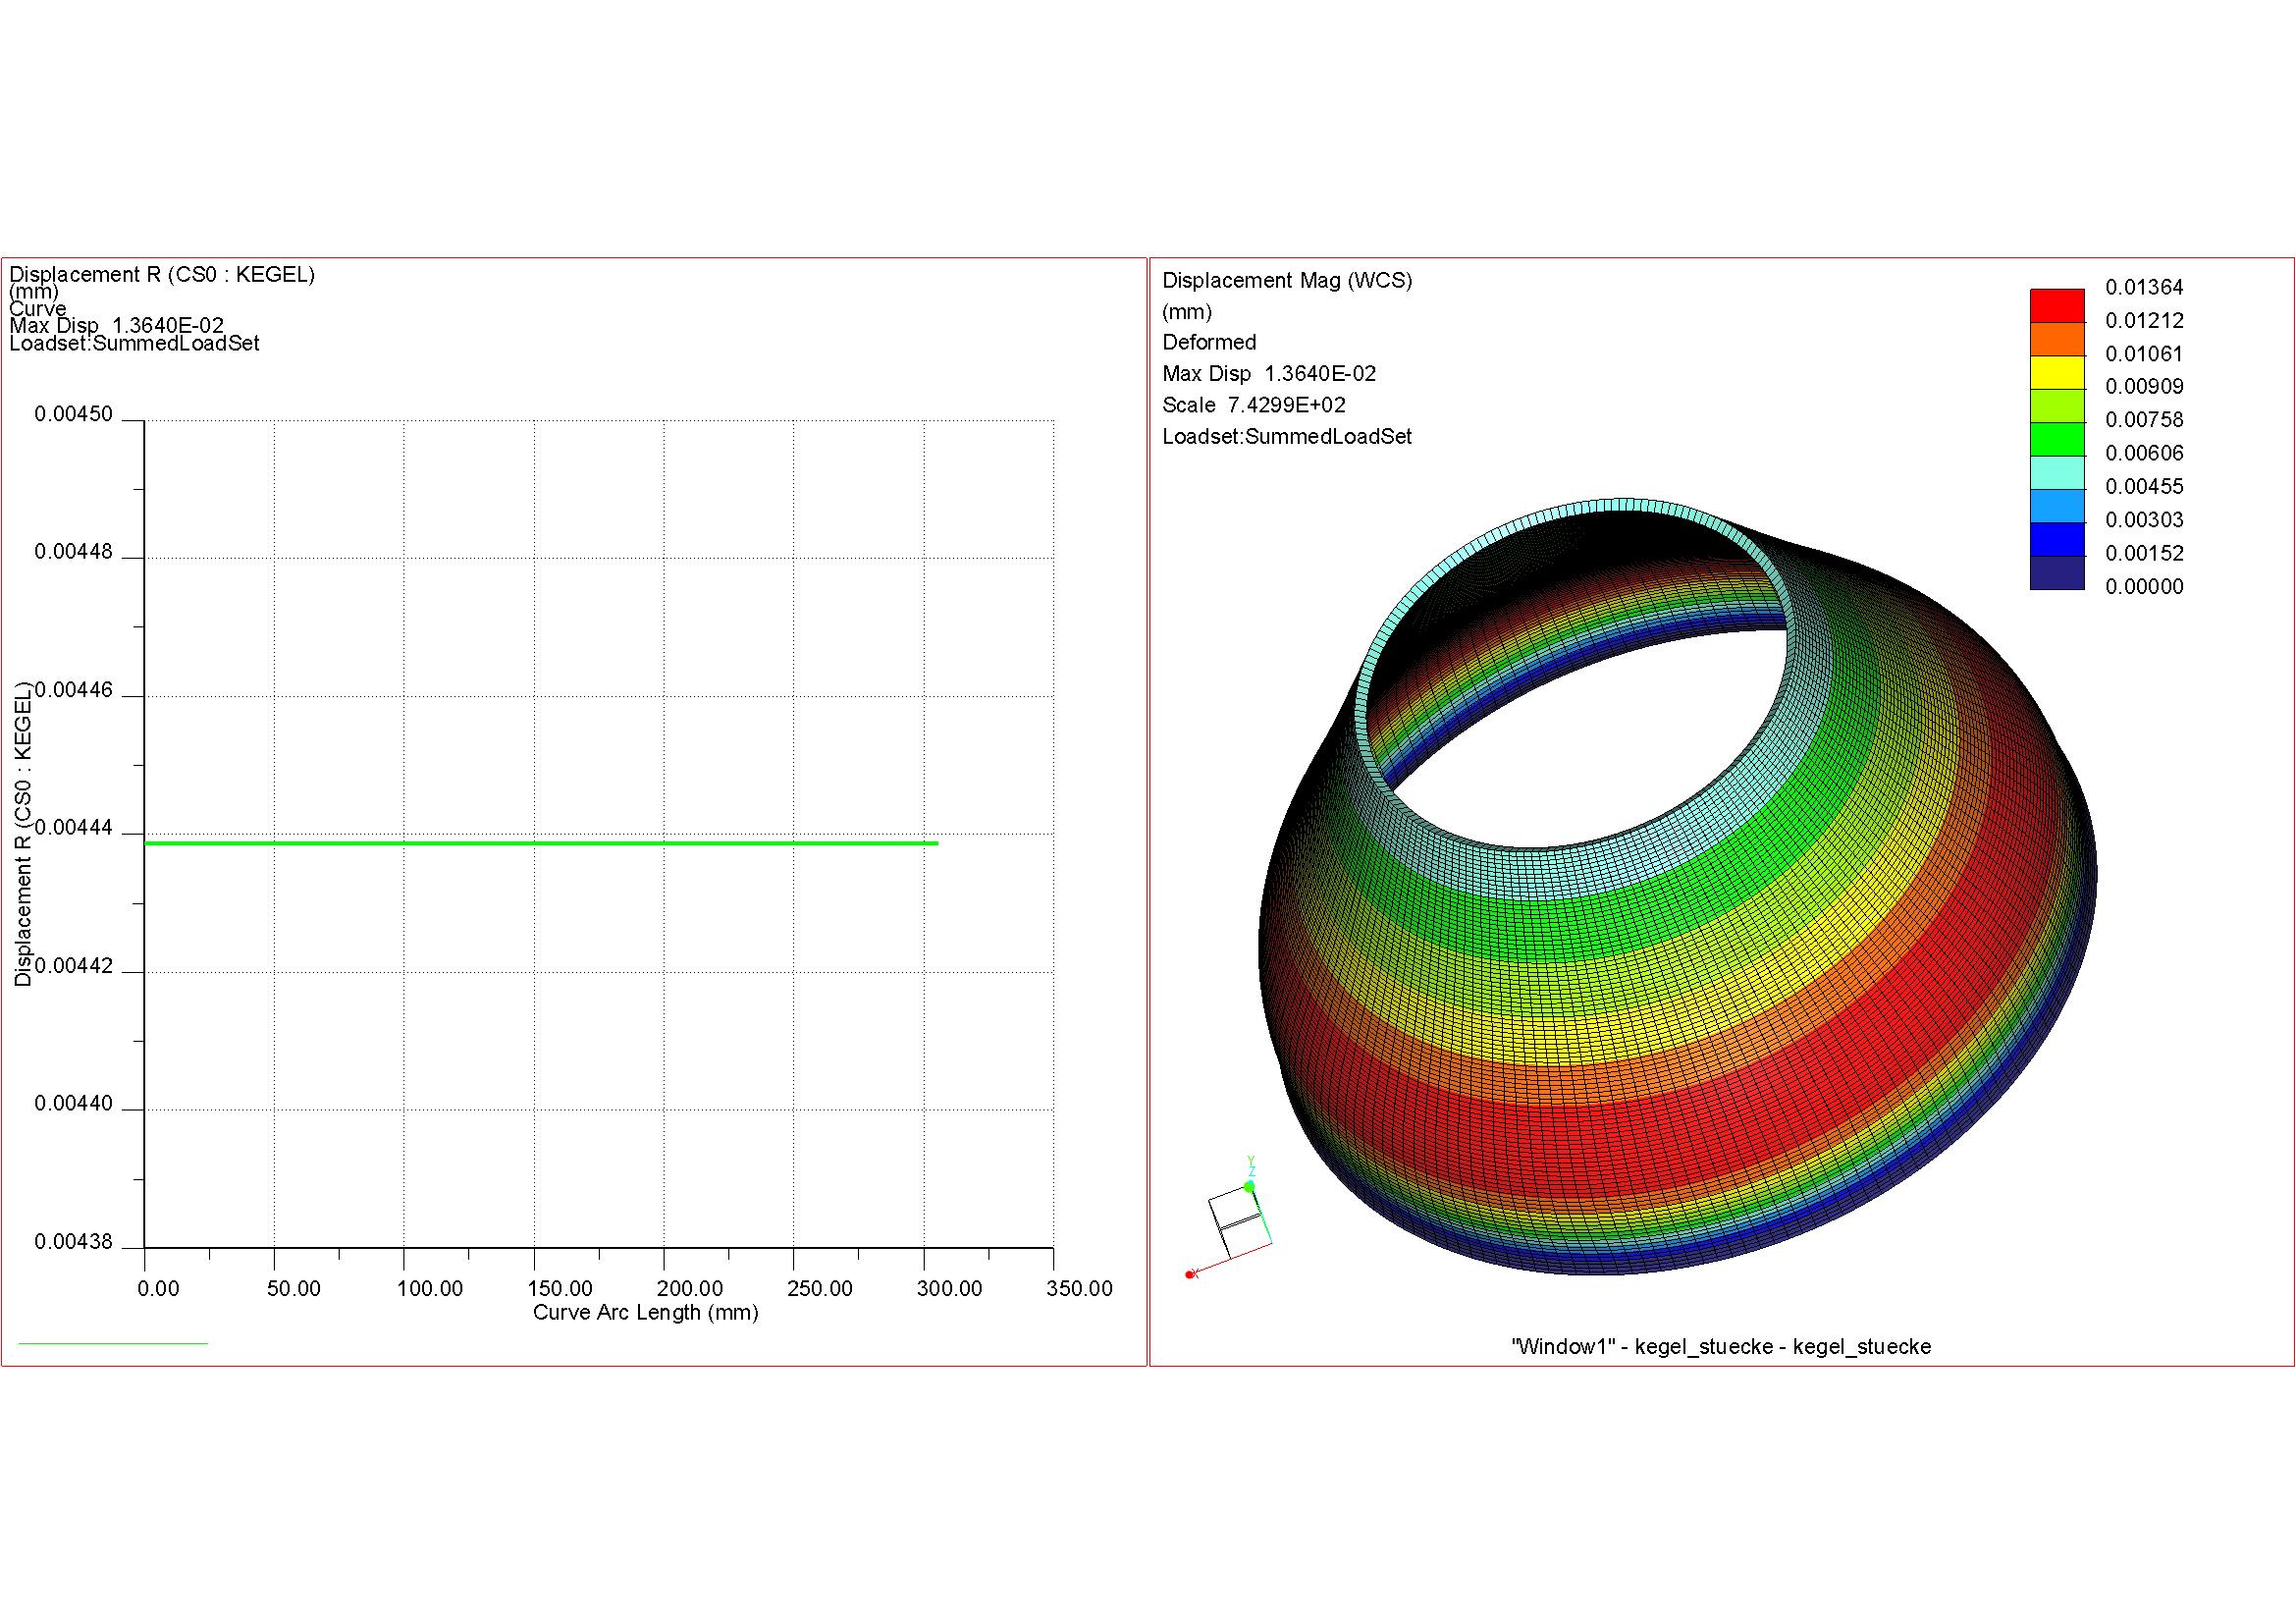Click the 0.01364 legend maximum value
Screen dimensions: 2296x1624
2144,288
